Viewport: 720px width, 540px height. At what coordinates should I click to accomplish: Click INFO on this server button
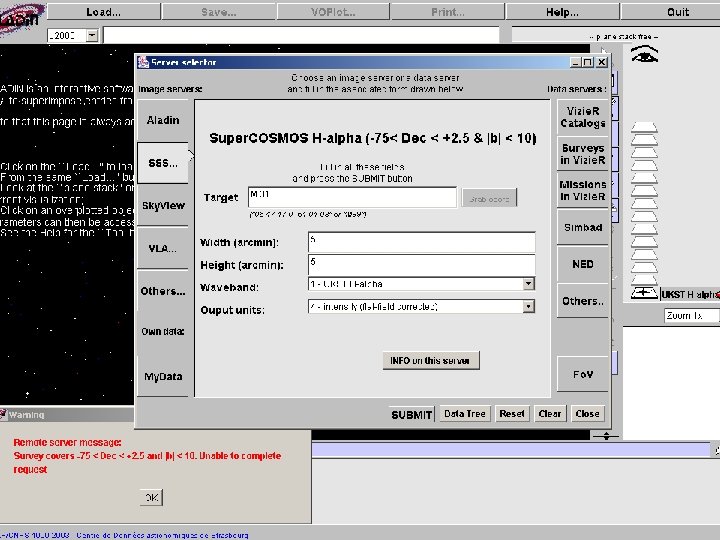pos(431,360)
